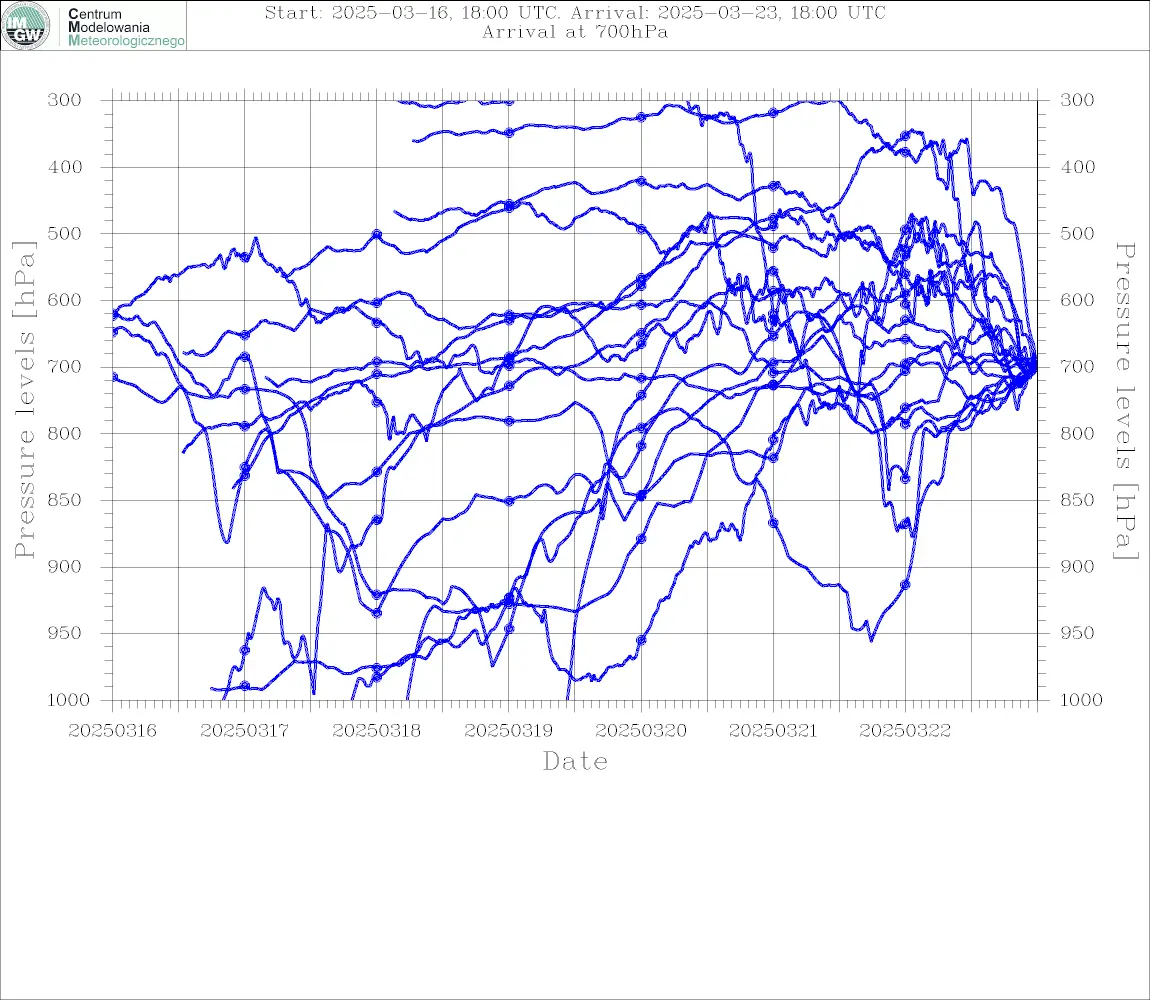1150x1000 pixels.
Task: Click the left axis label 600
Action: (65, 300)
